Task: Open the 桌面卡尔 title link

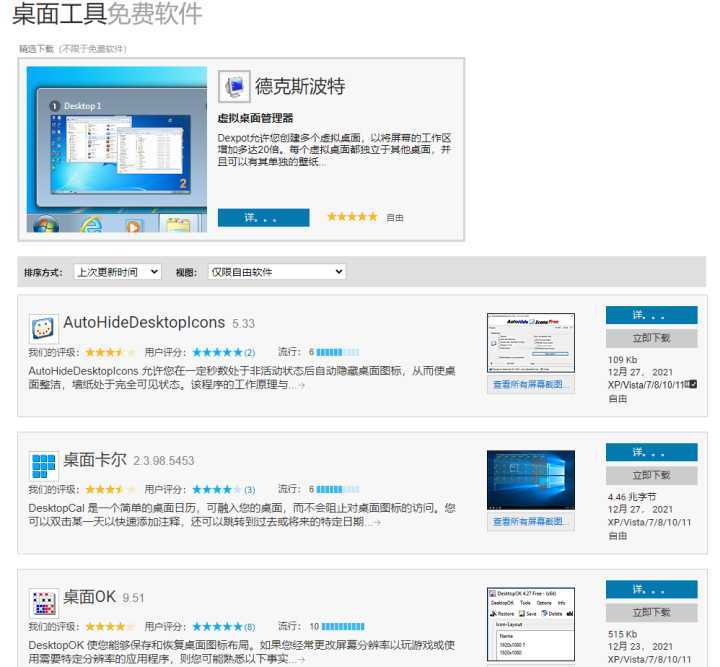Action: click(x=95, y=460)
